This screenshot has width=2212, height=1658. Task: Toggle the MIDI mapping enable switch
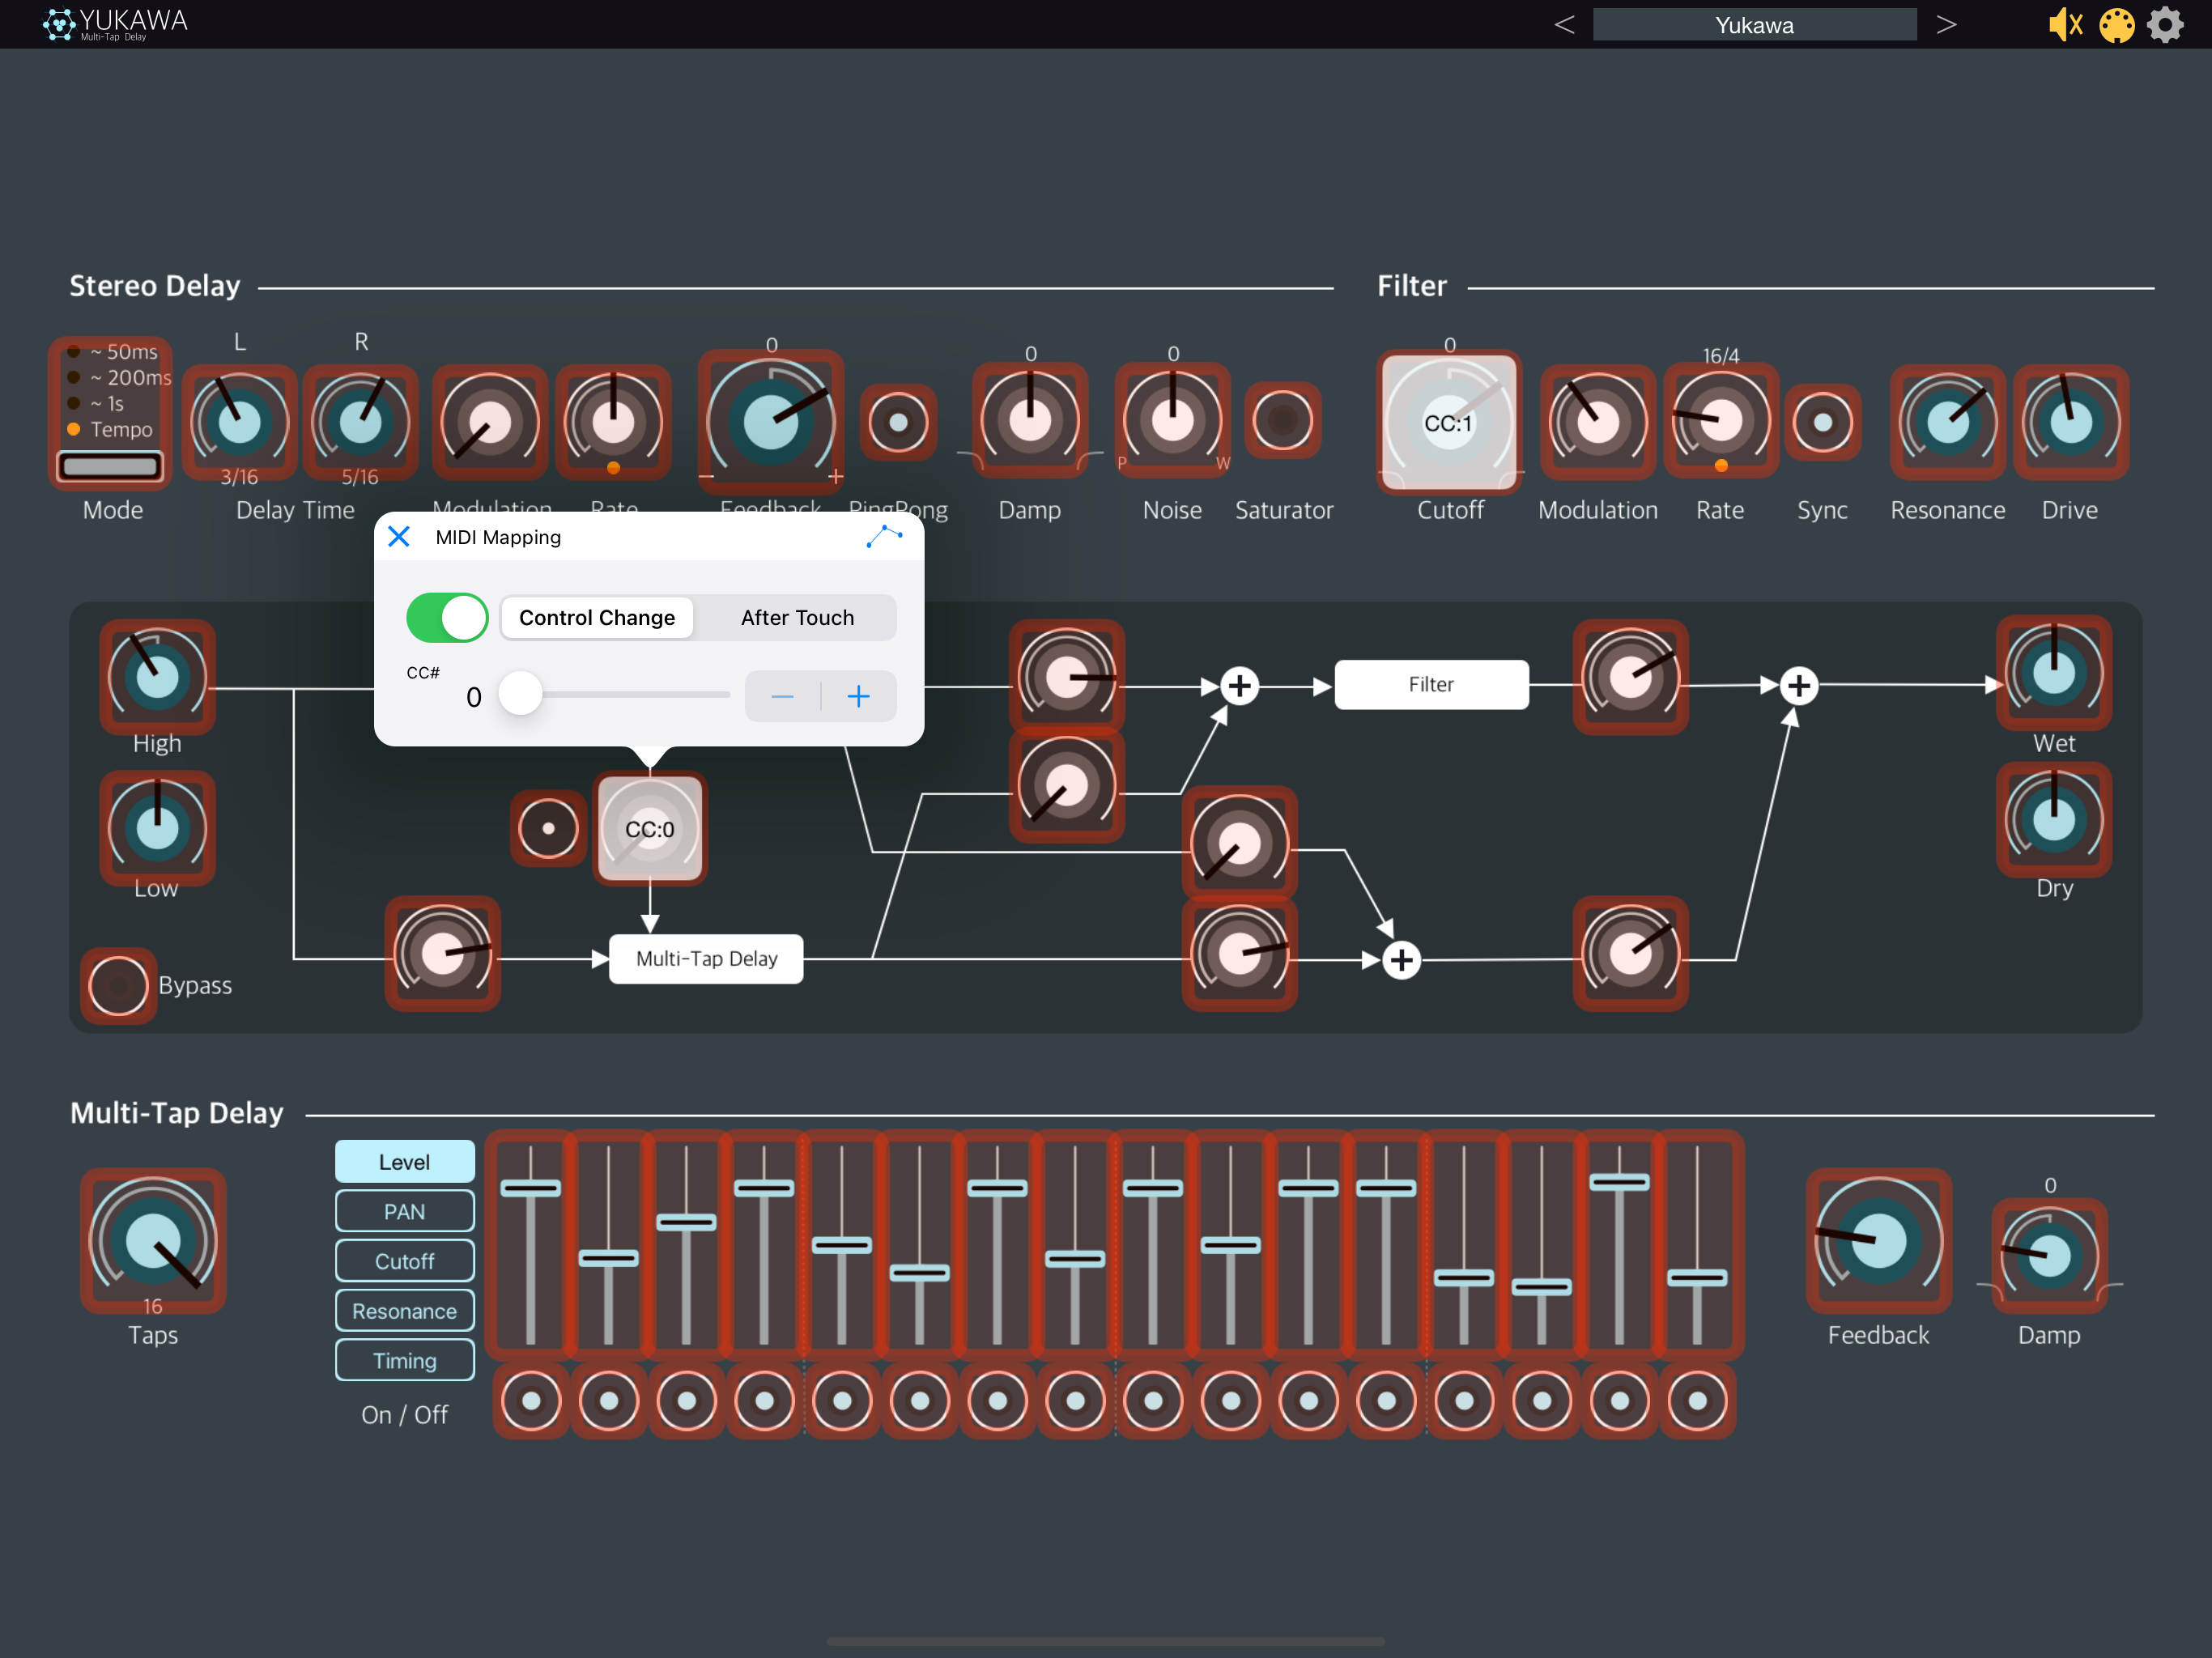447,618
